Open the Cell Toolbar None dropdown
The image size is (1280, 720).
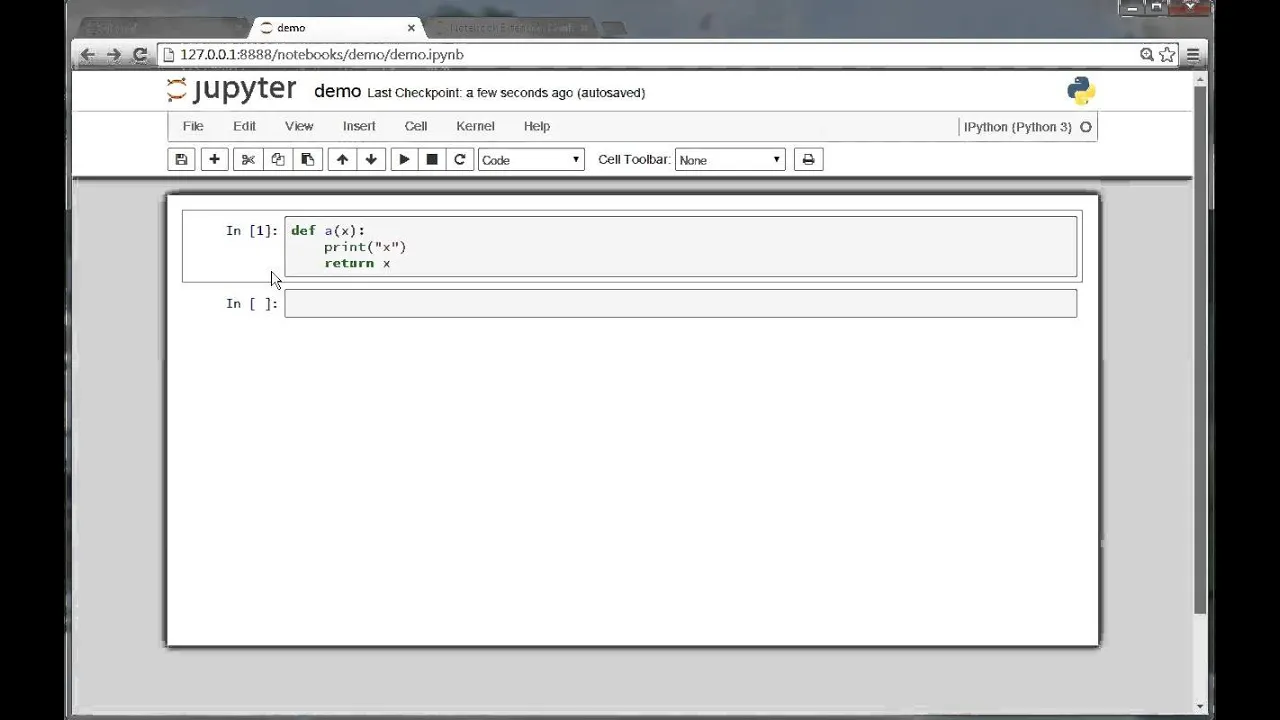pyautogui.click(x=730, y=160)
